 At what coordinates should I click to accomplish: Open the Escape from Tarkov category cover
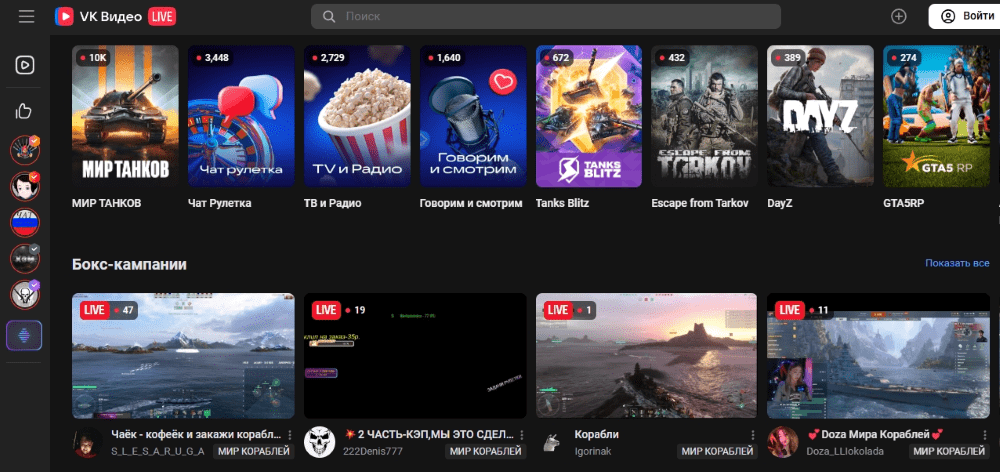705,116
